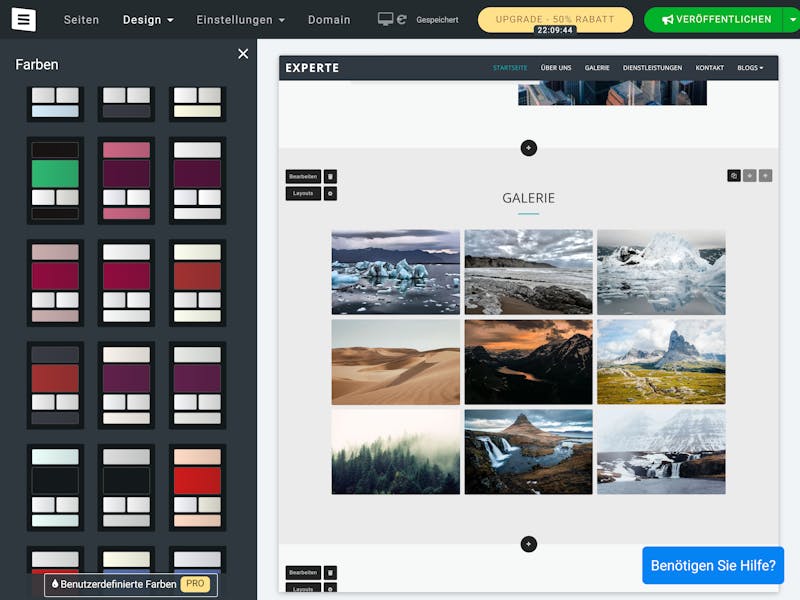Select the green and black color palette
800x600 pixels.
click(x=55, y=181)
